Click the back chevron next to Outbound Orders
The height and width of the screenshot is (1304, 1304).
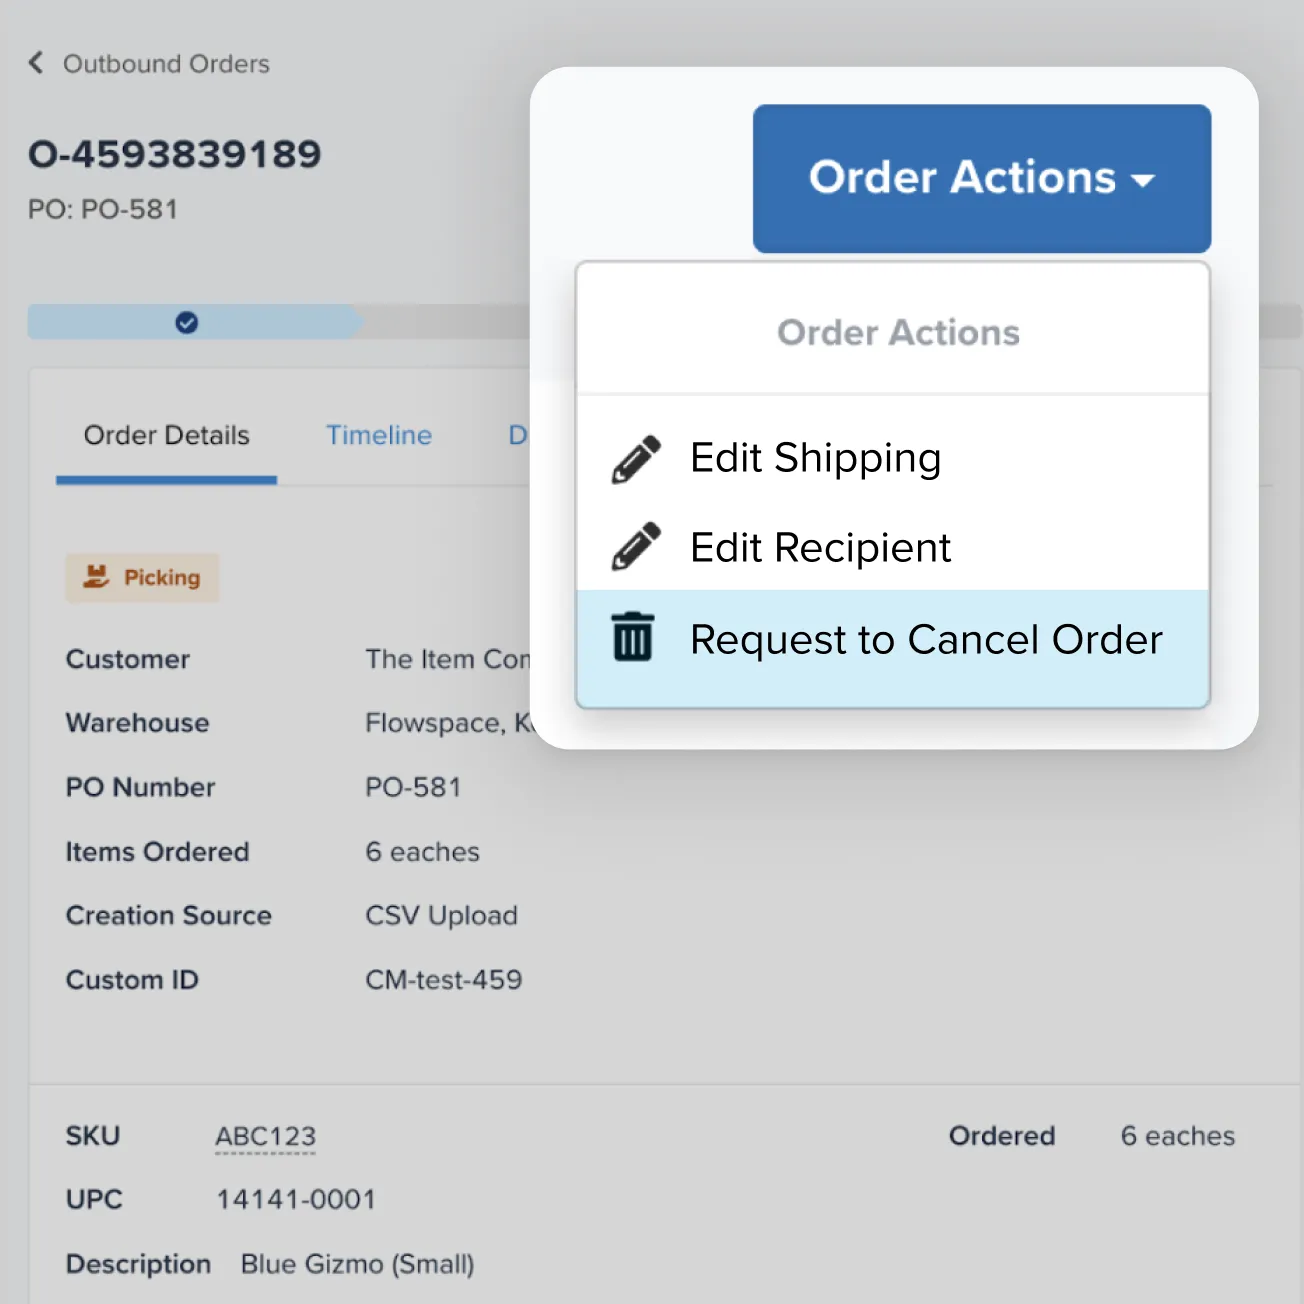35,62
